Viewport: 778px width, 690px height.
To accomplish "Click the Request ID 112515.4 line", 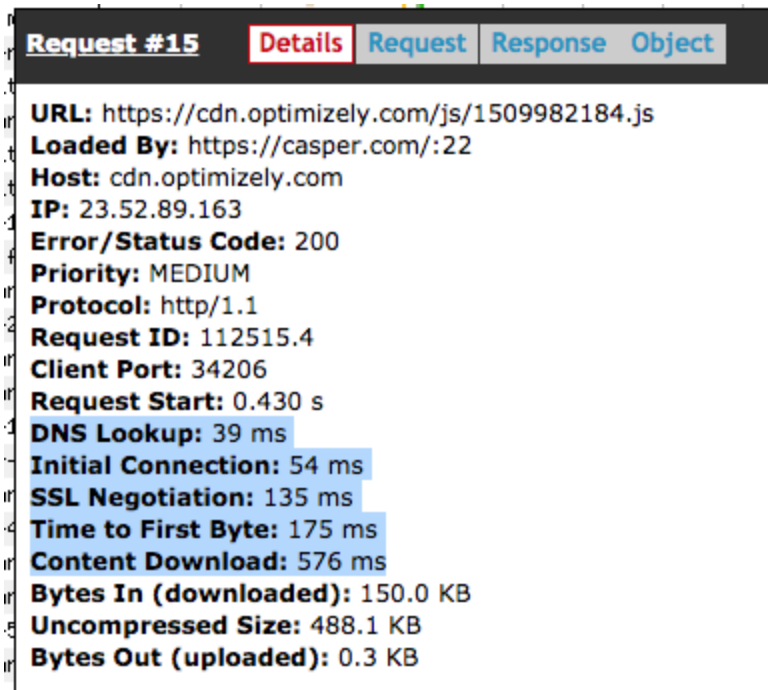I will pos(172,338).
